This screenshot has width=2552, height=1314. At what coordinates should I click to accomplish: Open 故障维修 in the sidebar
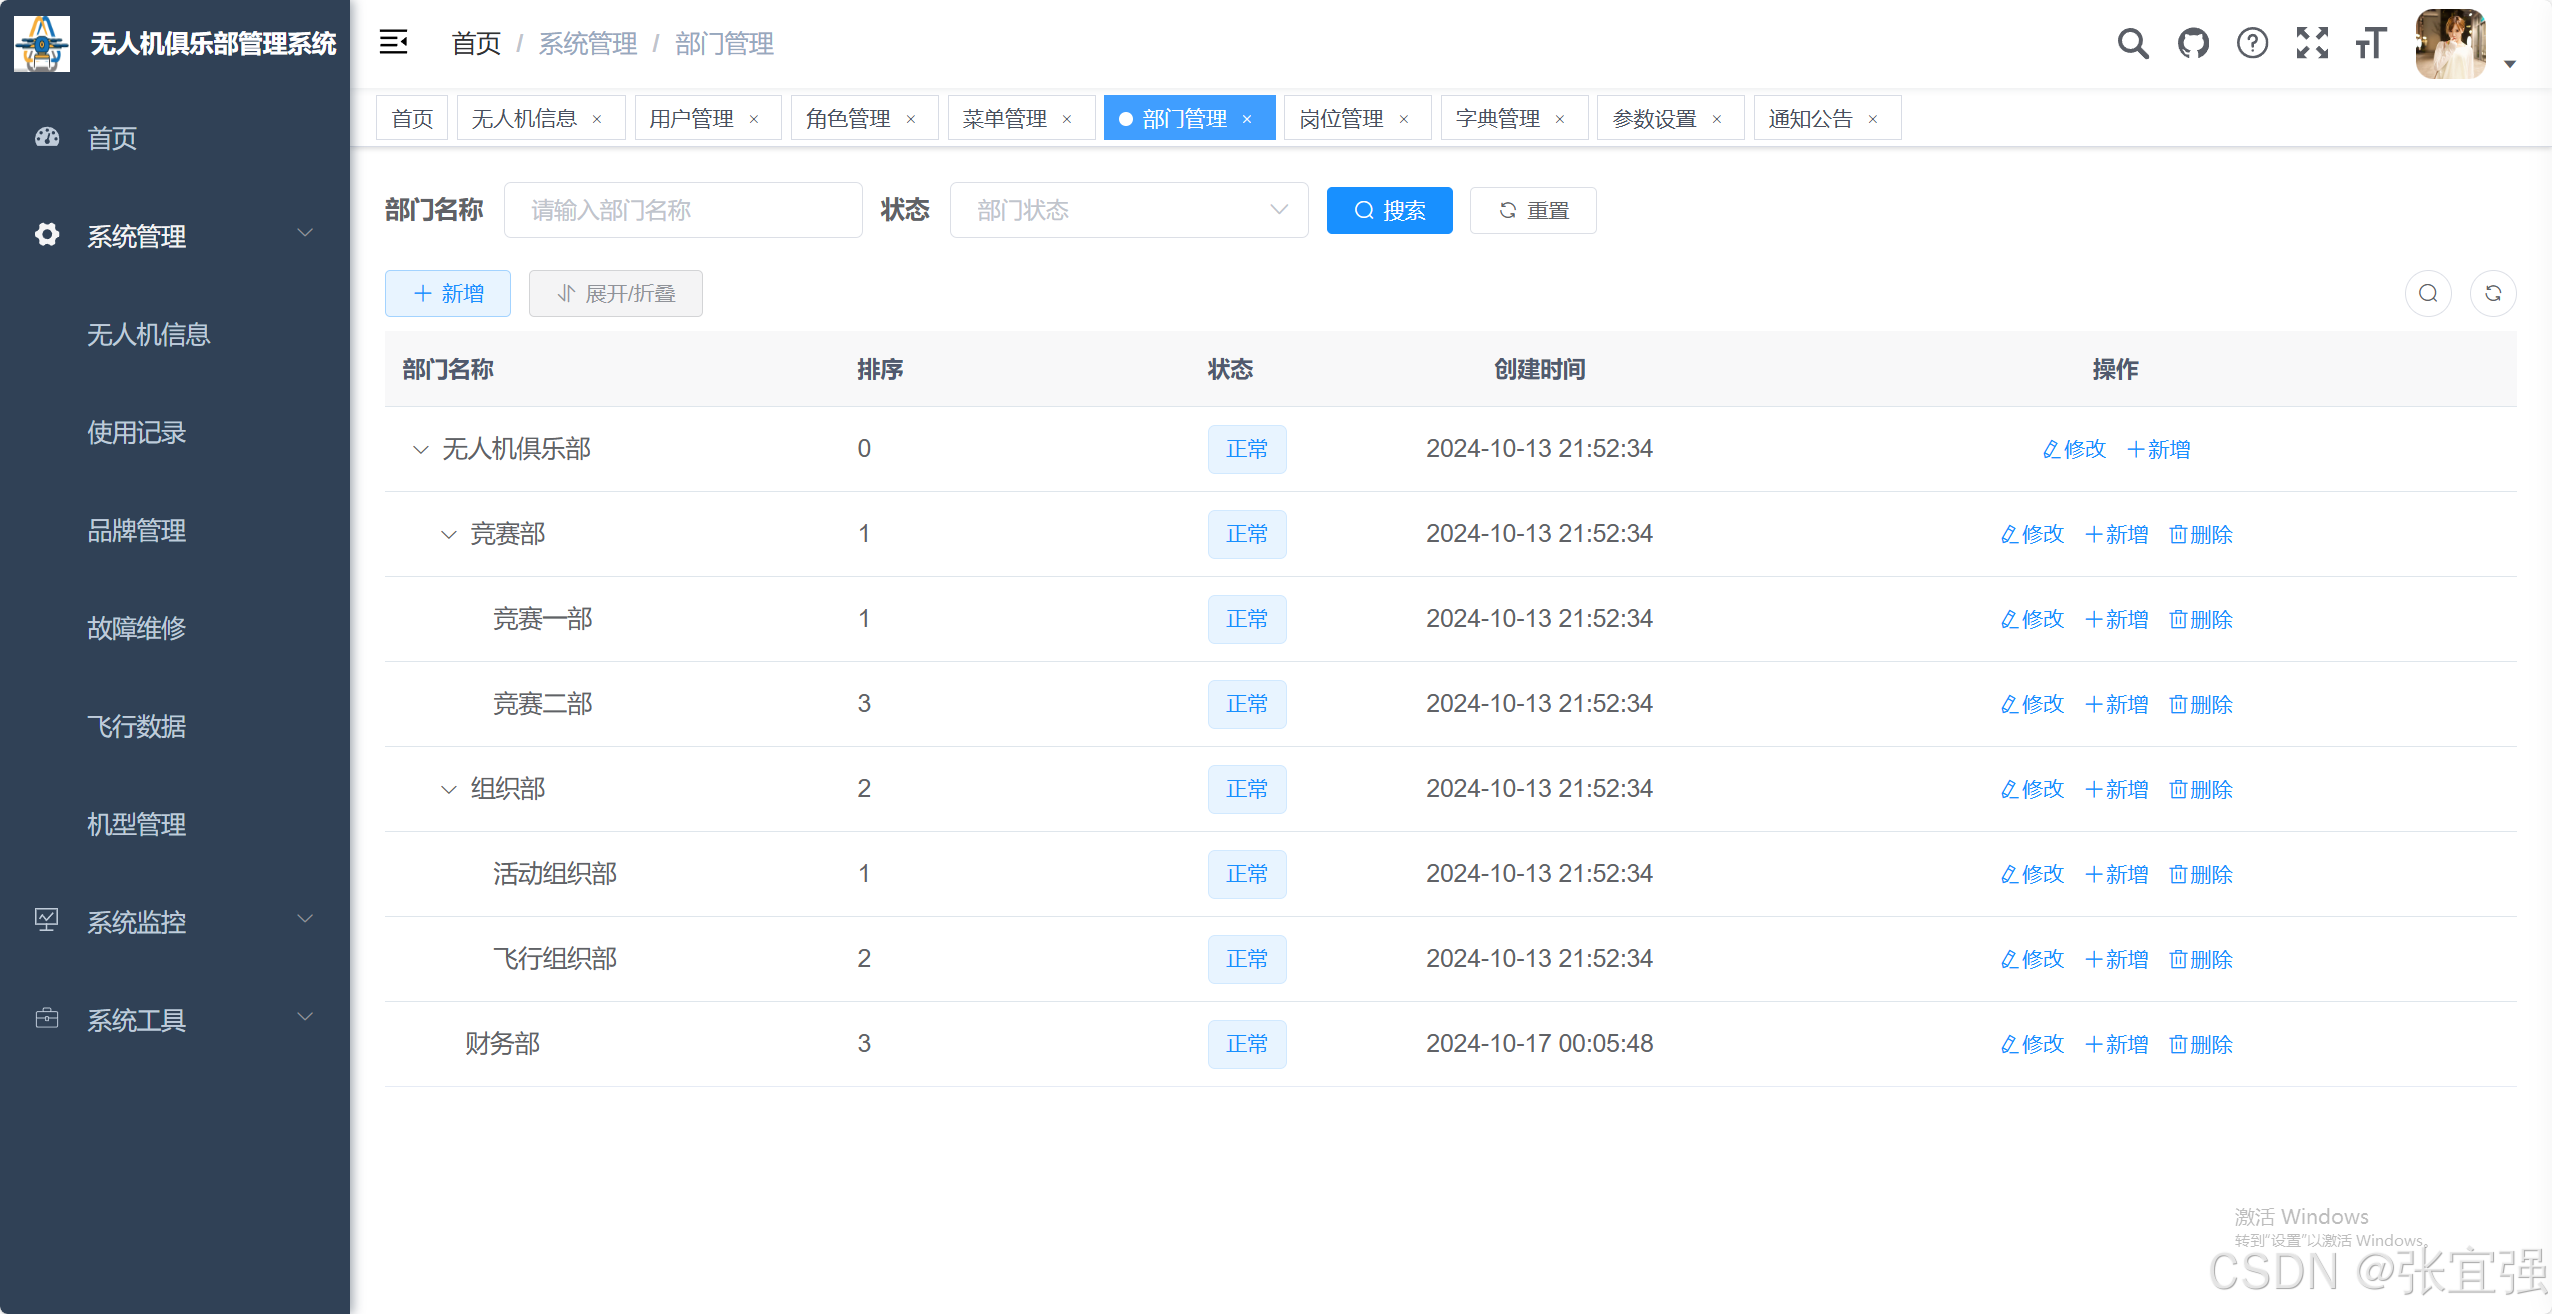(136, 627)
